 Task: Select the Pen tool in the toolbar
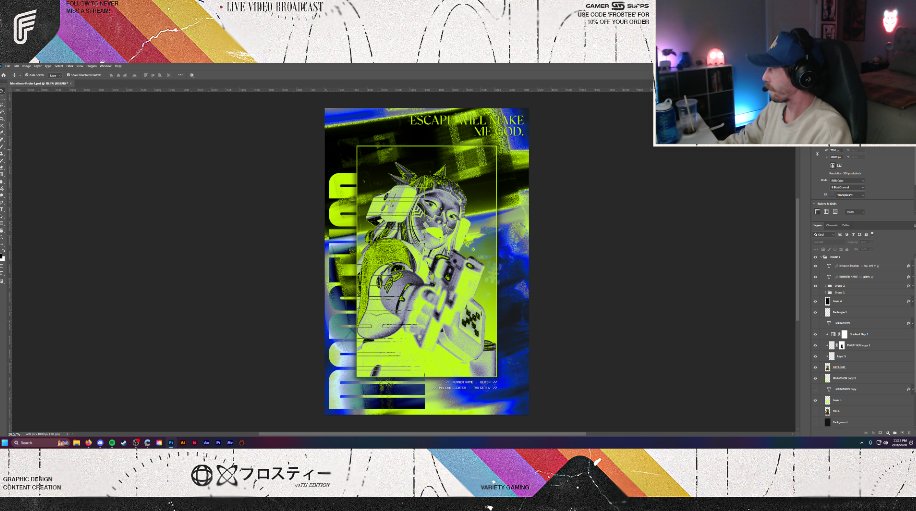pos(3,202)
